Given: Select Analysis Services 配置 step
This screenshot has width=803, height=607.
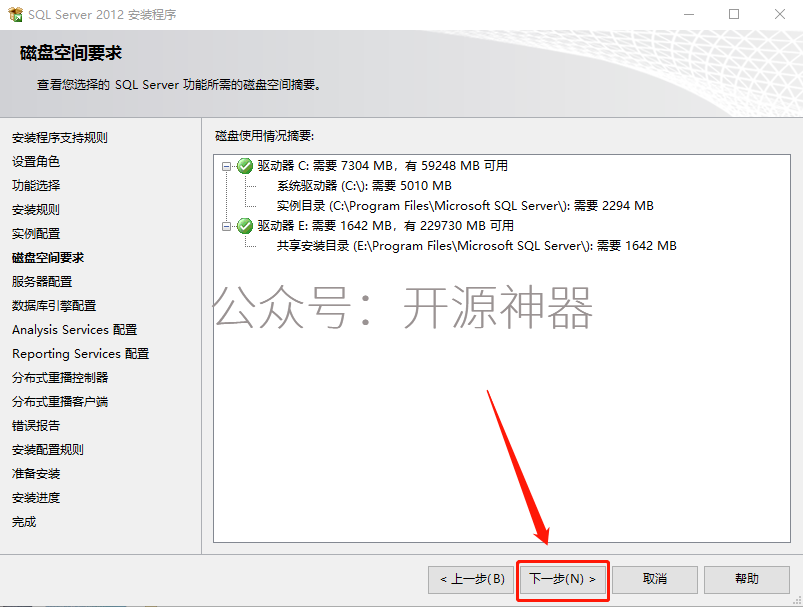Looking at the screenshot, I should [75, 330].
